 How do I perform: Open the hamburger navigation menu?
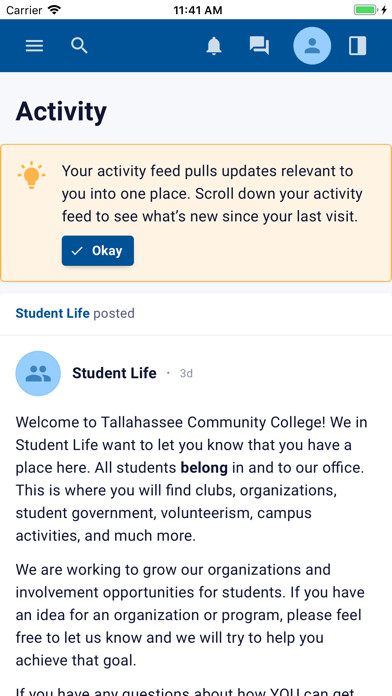coord(34,46)
